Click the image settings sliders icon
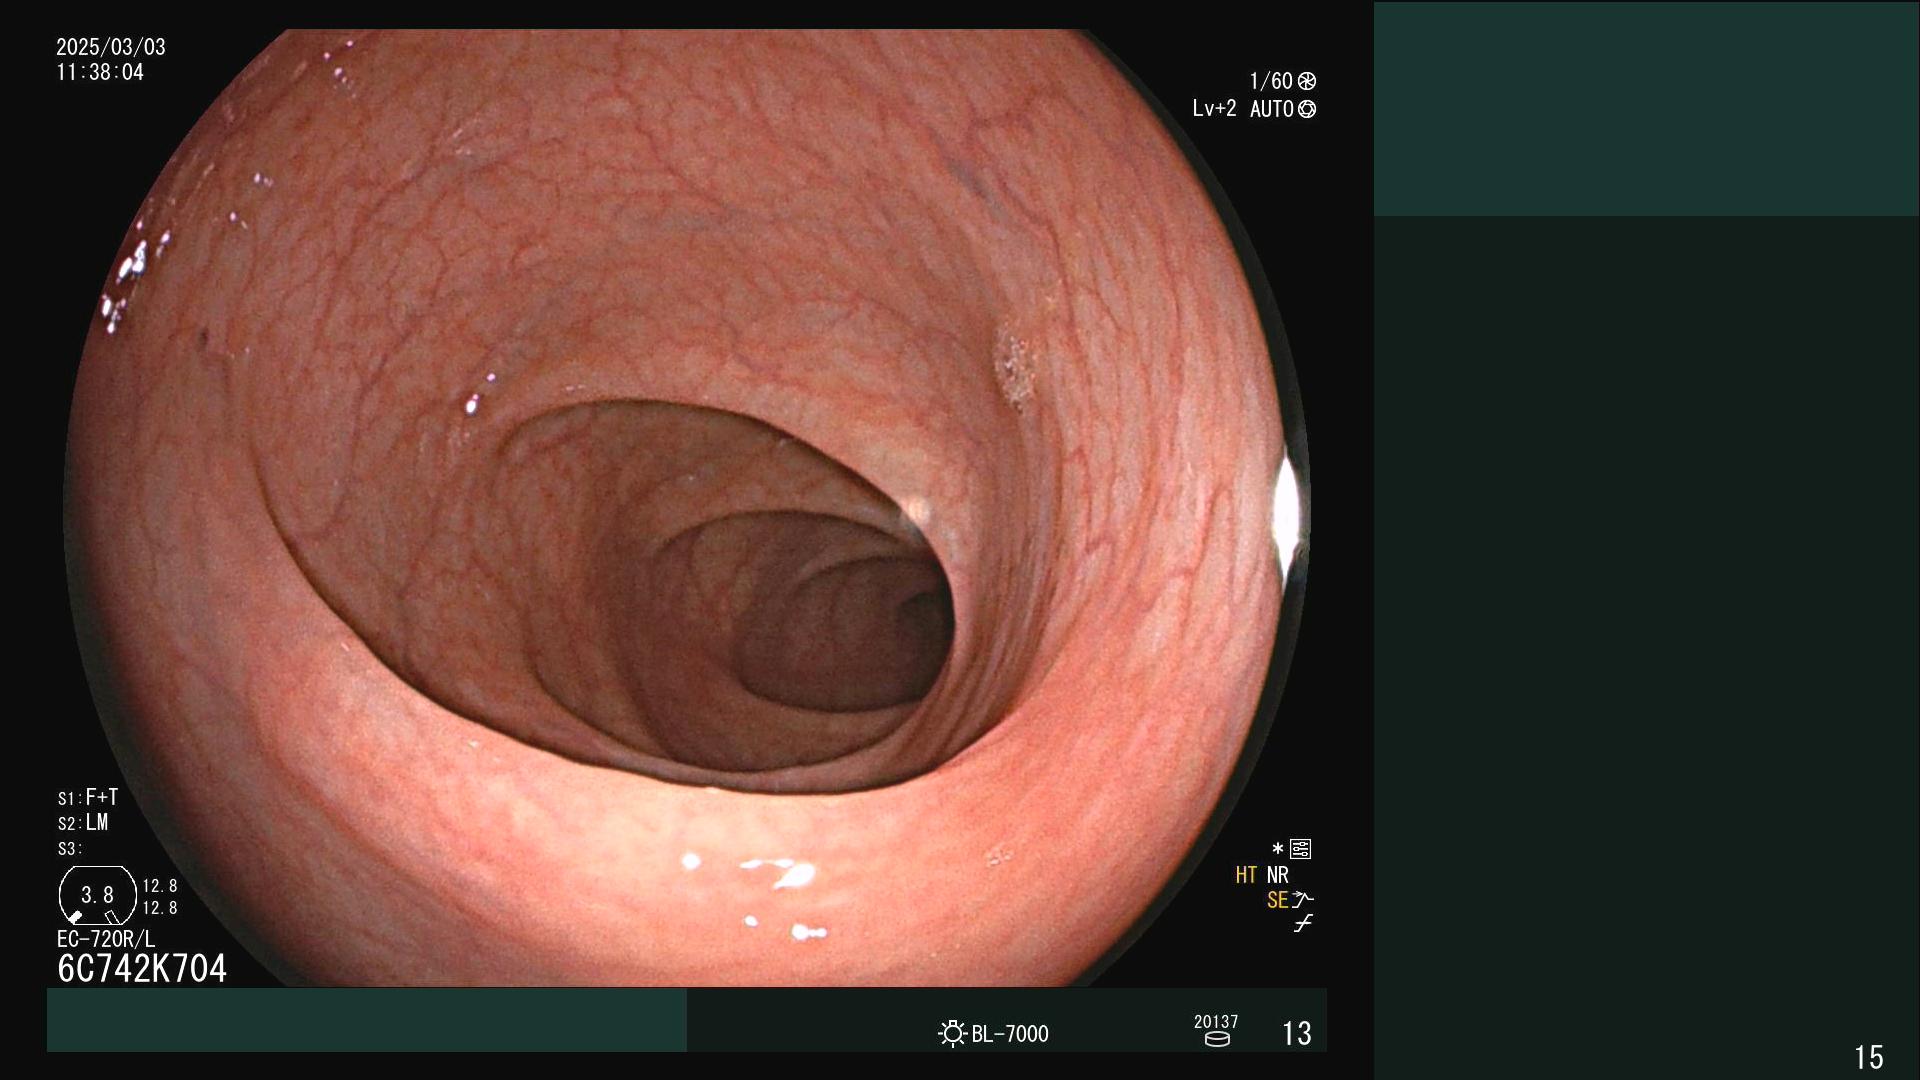Viewport: 1920px width, 1080px height. 1301,849
